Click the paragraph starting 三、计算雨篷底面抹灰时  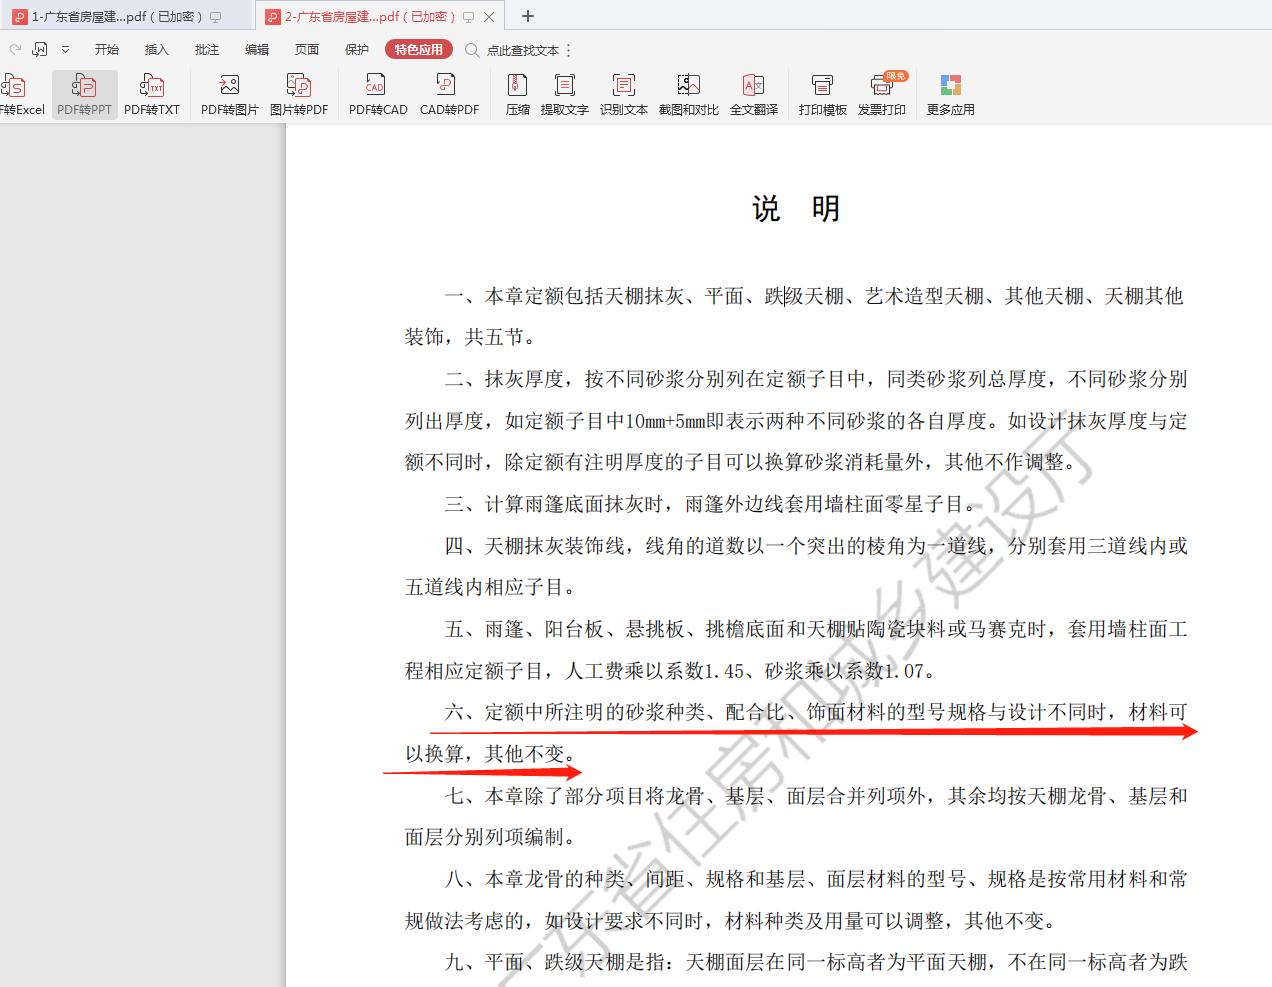(x=714, y=504)
